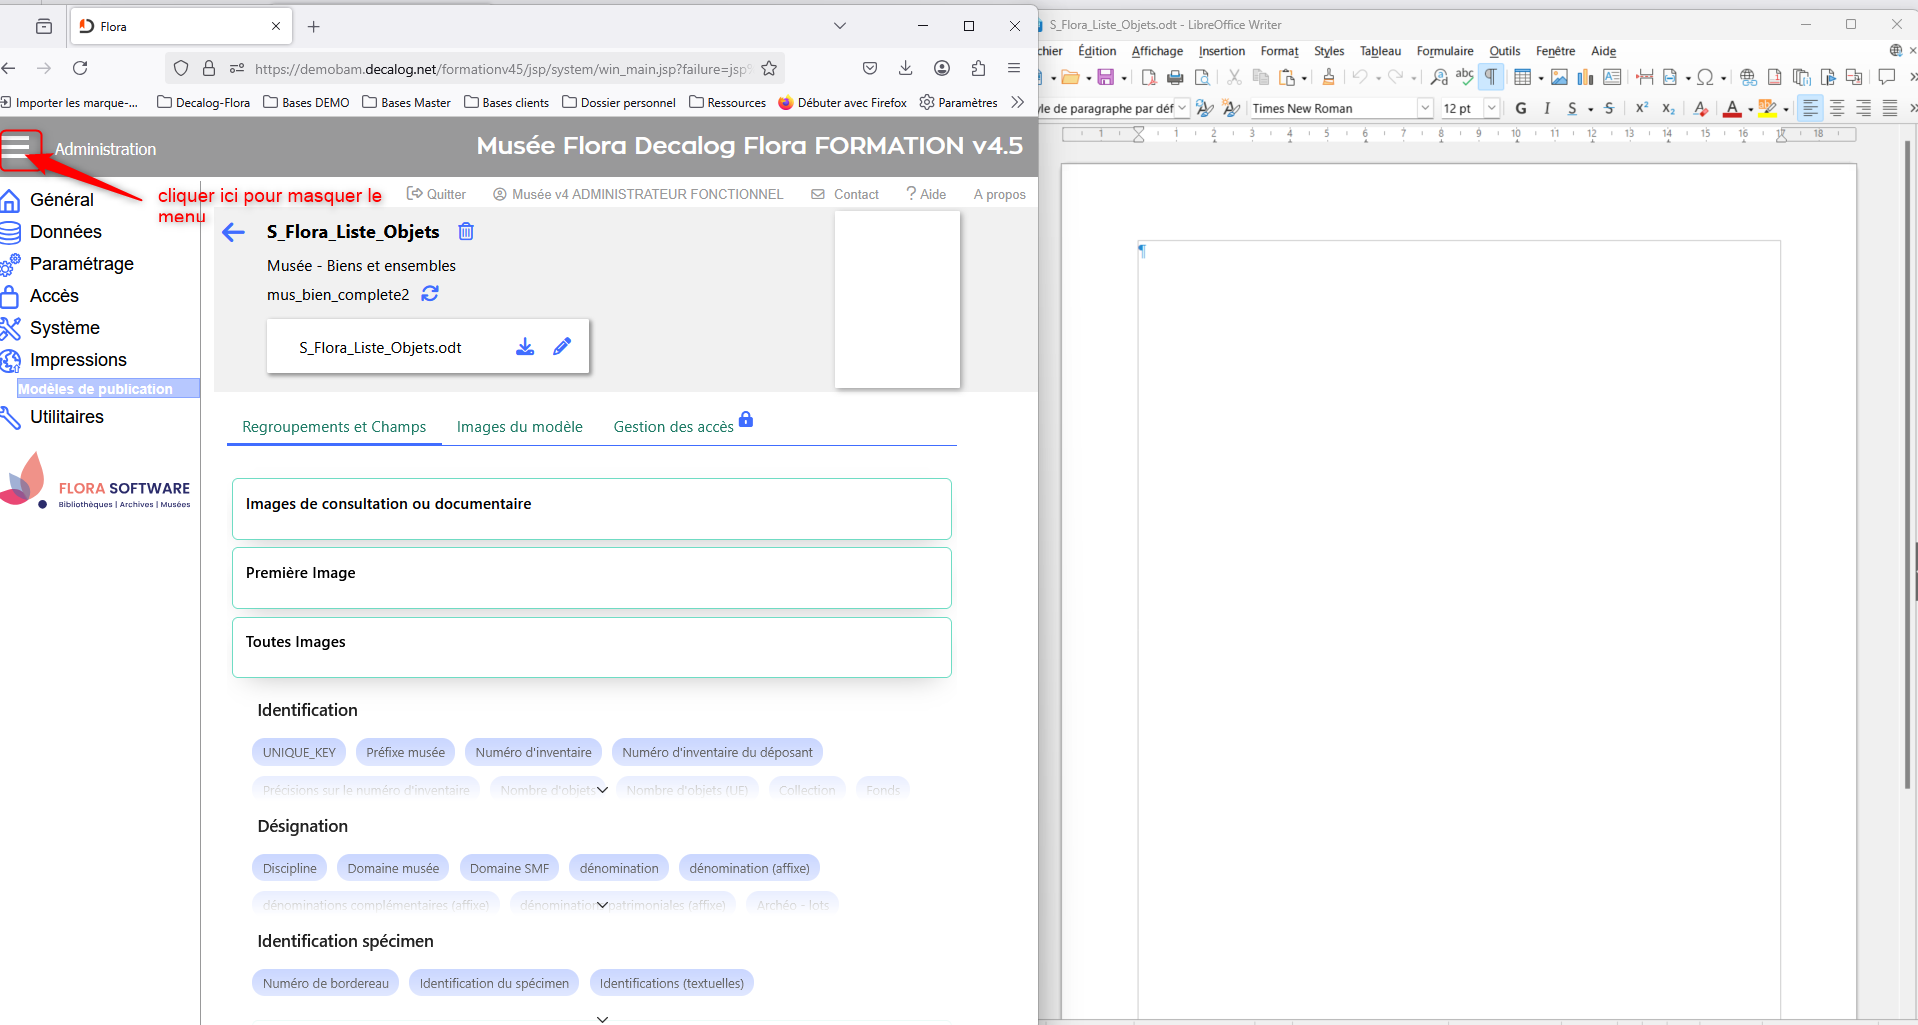1918x1025 pixels.
Task: Click the pencil edit icon for S_Flora_Liste_Objets.odt
Action: tap(562, 347)
